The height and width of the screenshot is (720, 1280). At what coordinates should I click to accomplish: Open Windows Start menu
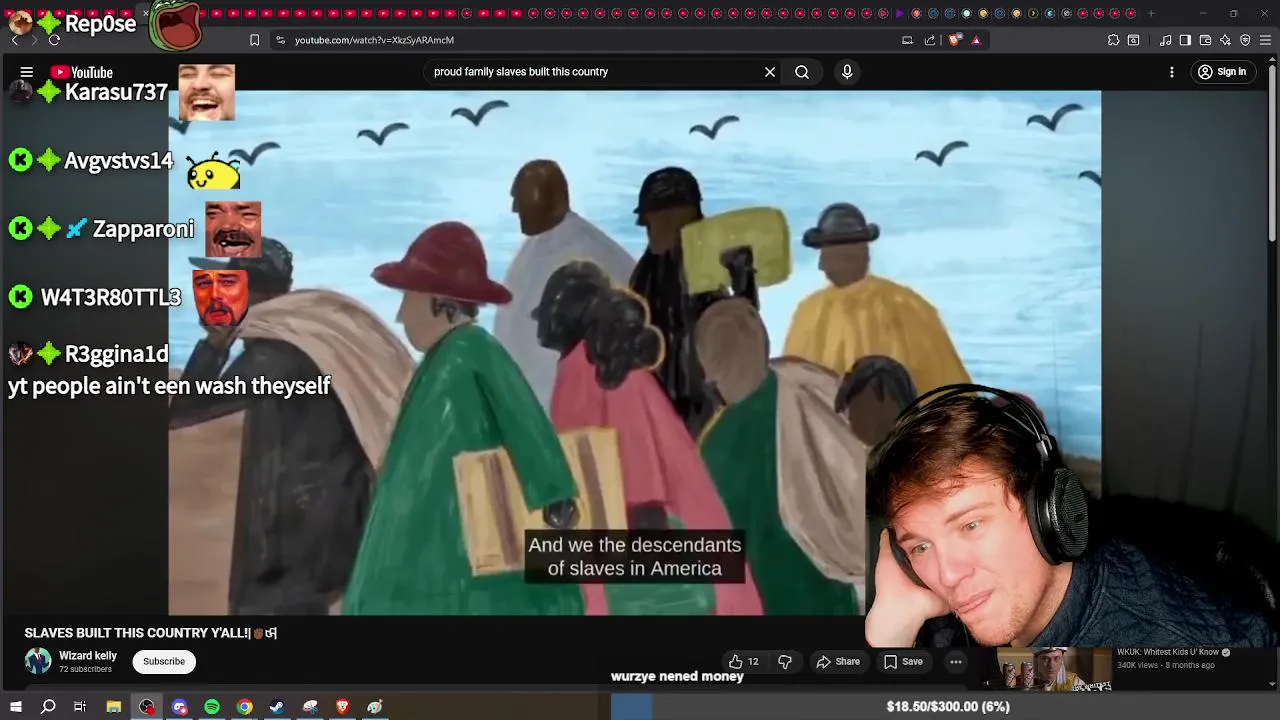coord(16,707)
